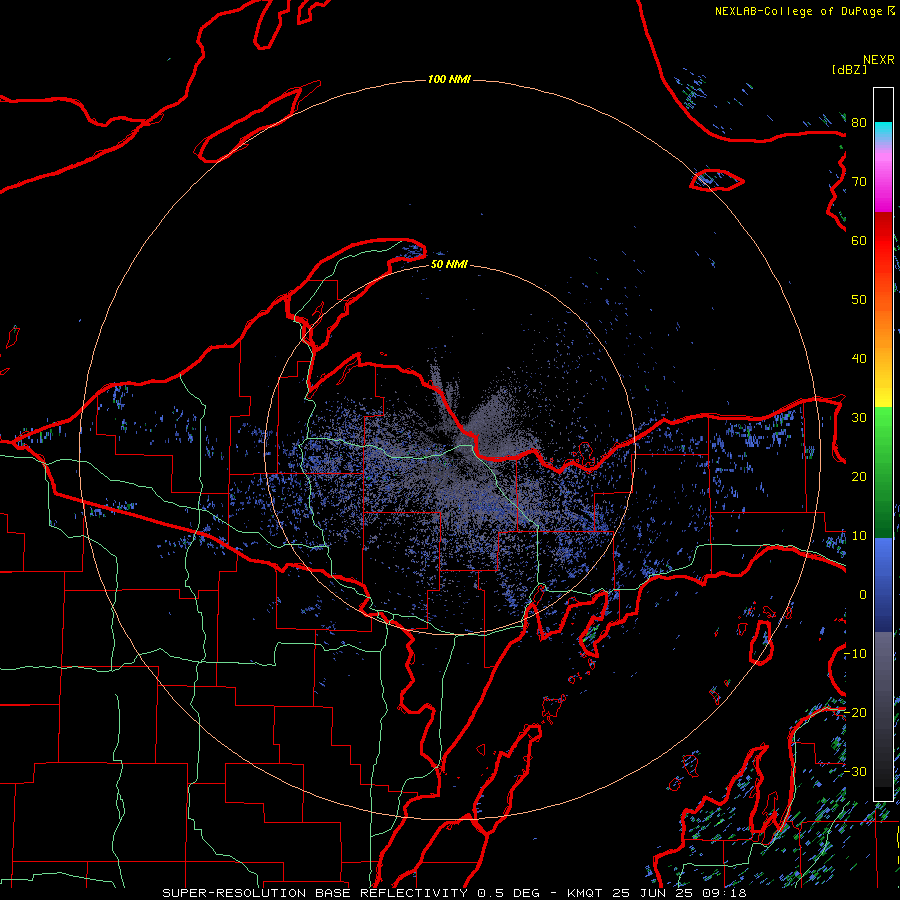Click the 0.5 DEG elevation text
This screenshot has height=900, width=900.
[x=509, y=893]
